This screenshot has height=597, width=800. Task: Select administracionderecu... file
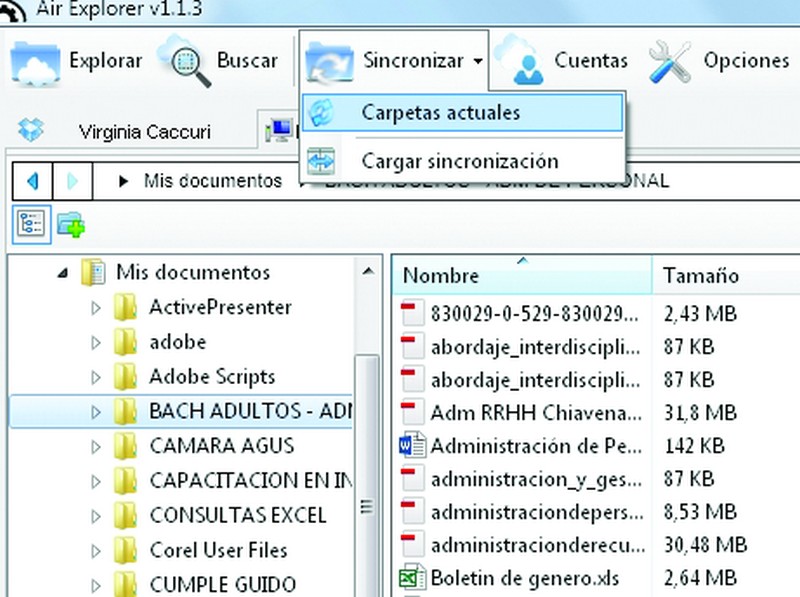(x=538, y=545)
